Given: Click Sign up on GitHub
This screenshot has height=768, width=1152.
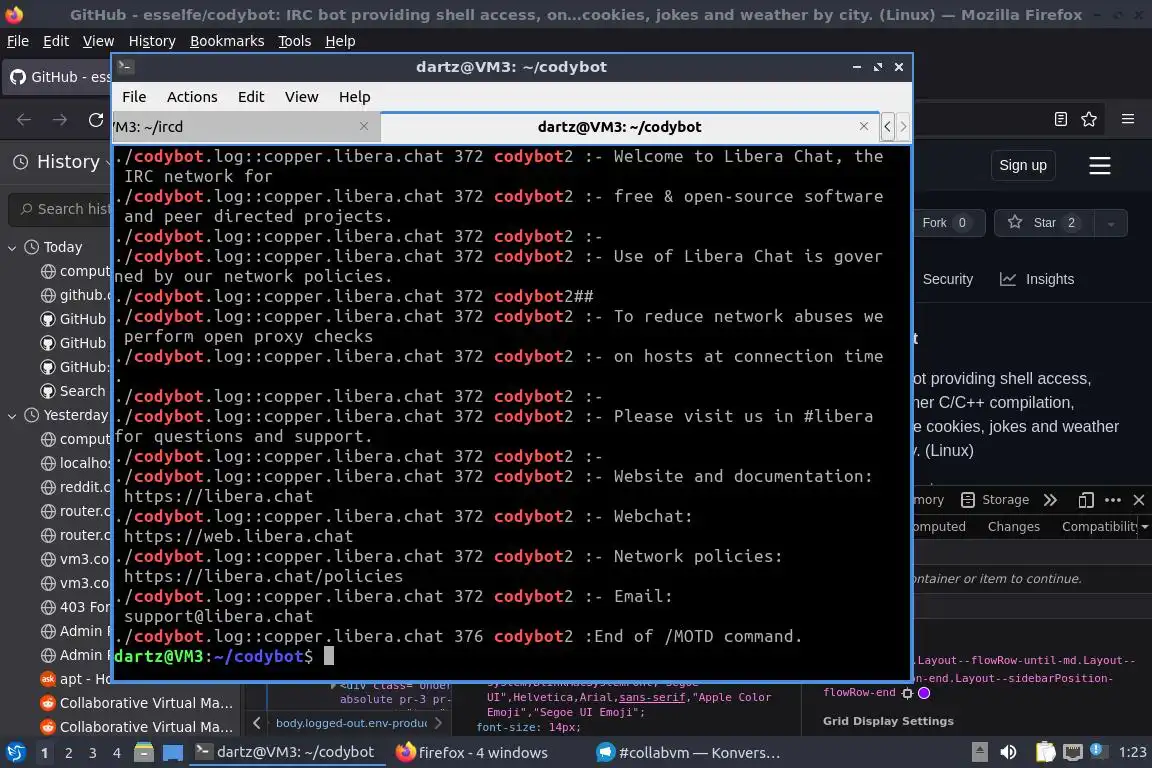Looking at the screenshot, I should point(1023,165).
